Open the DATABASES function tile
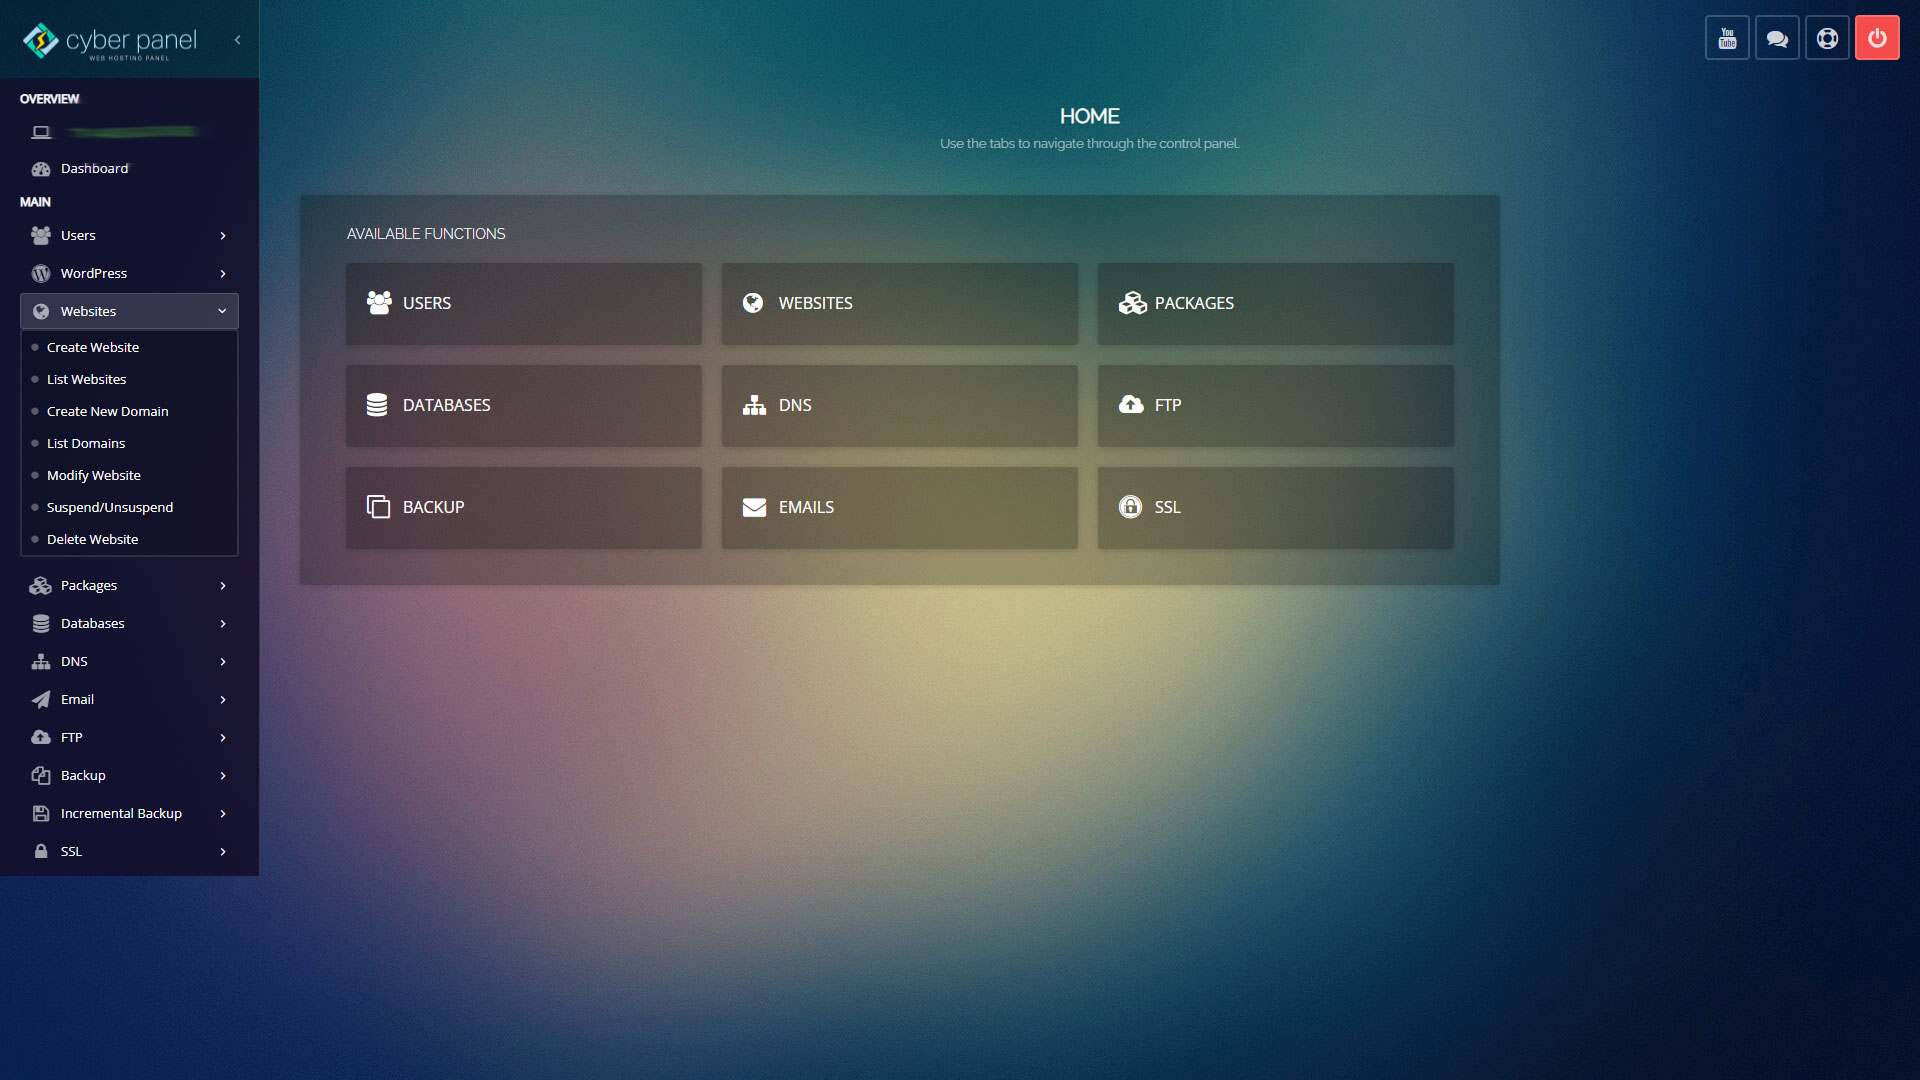The width and height of the screenshot is (1920, 1080). (x=523, y=405)
